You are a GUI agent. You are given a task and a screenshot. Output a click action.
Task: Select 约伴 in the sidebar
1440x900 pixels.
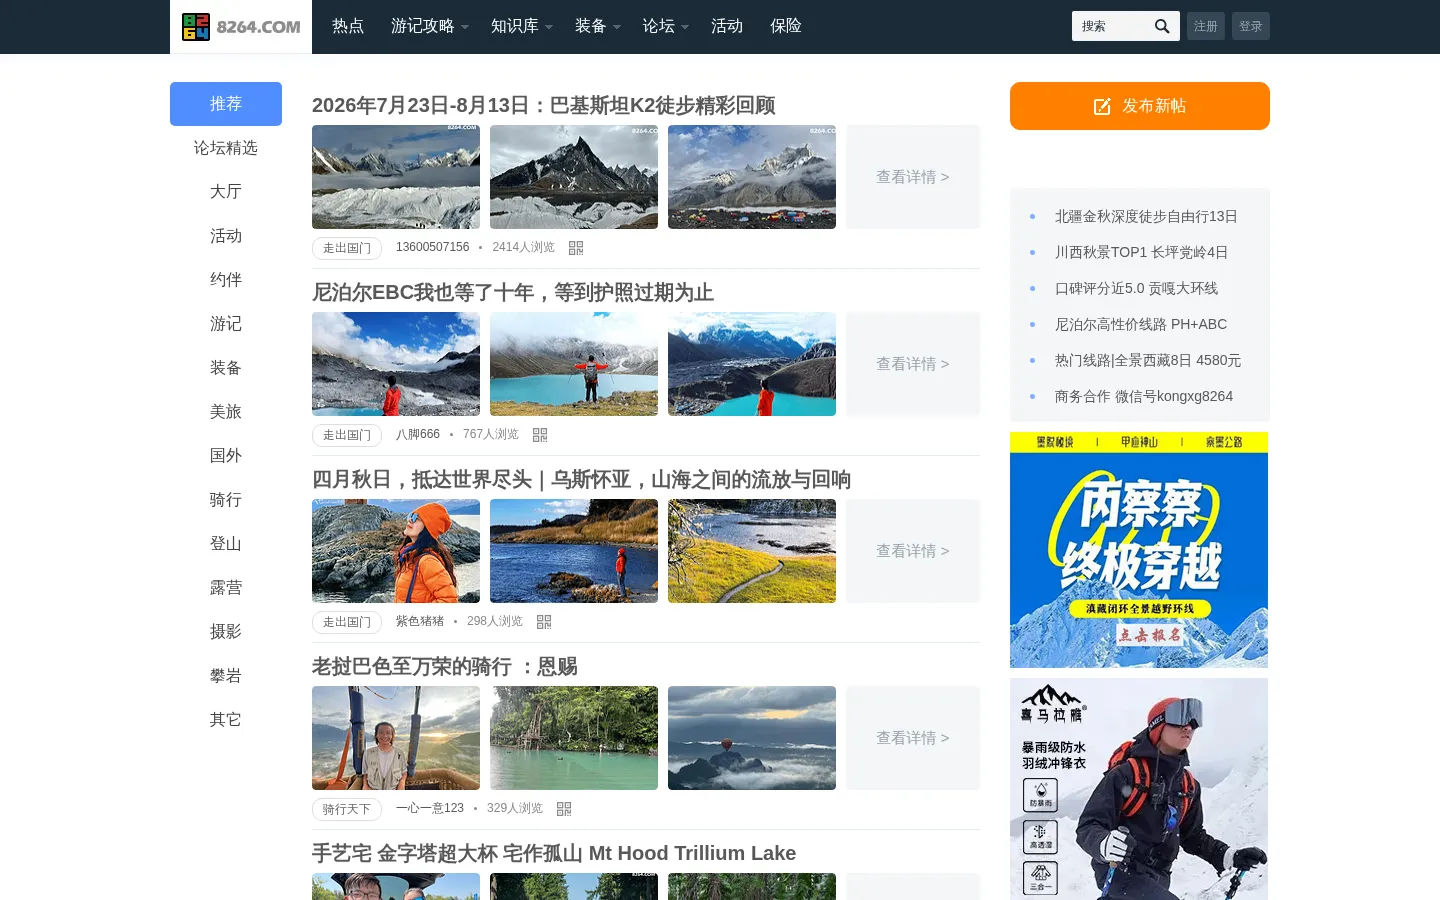tap(226, 280)
